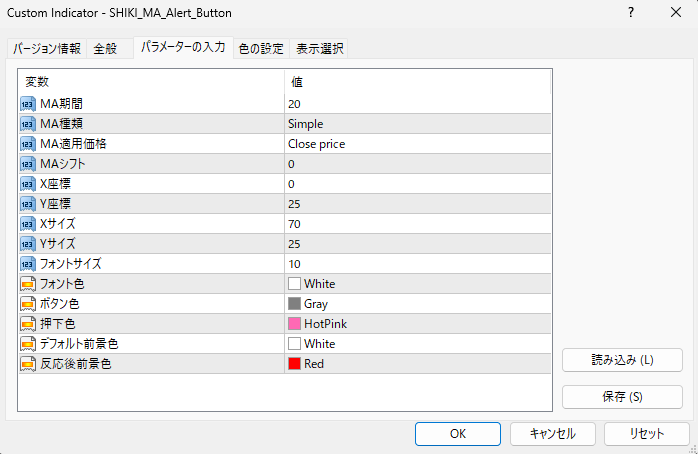Click the Red swatch for 反応後前景色

pos(294,364)
